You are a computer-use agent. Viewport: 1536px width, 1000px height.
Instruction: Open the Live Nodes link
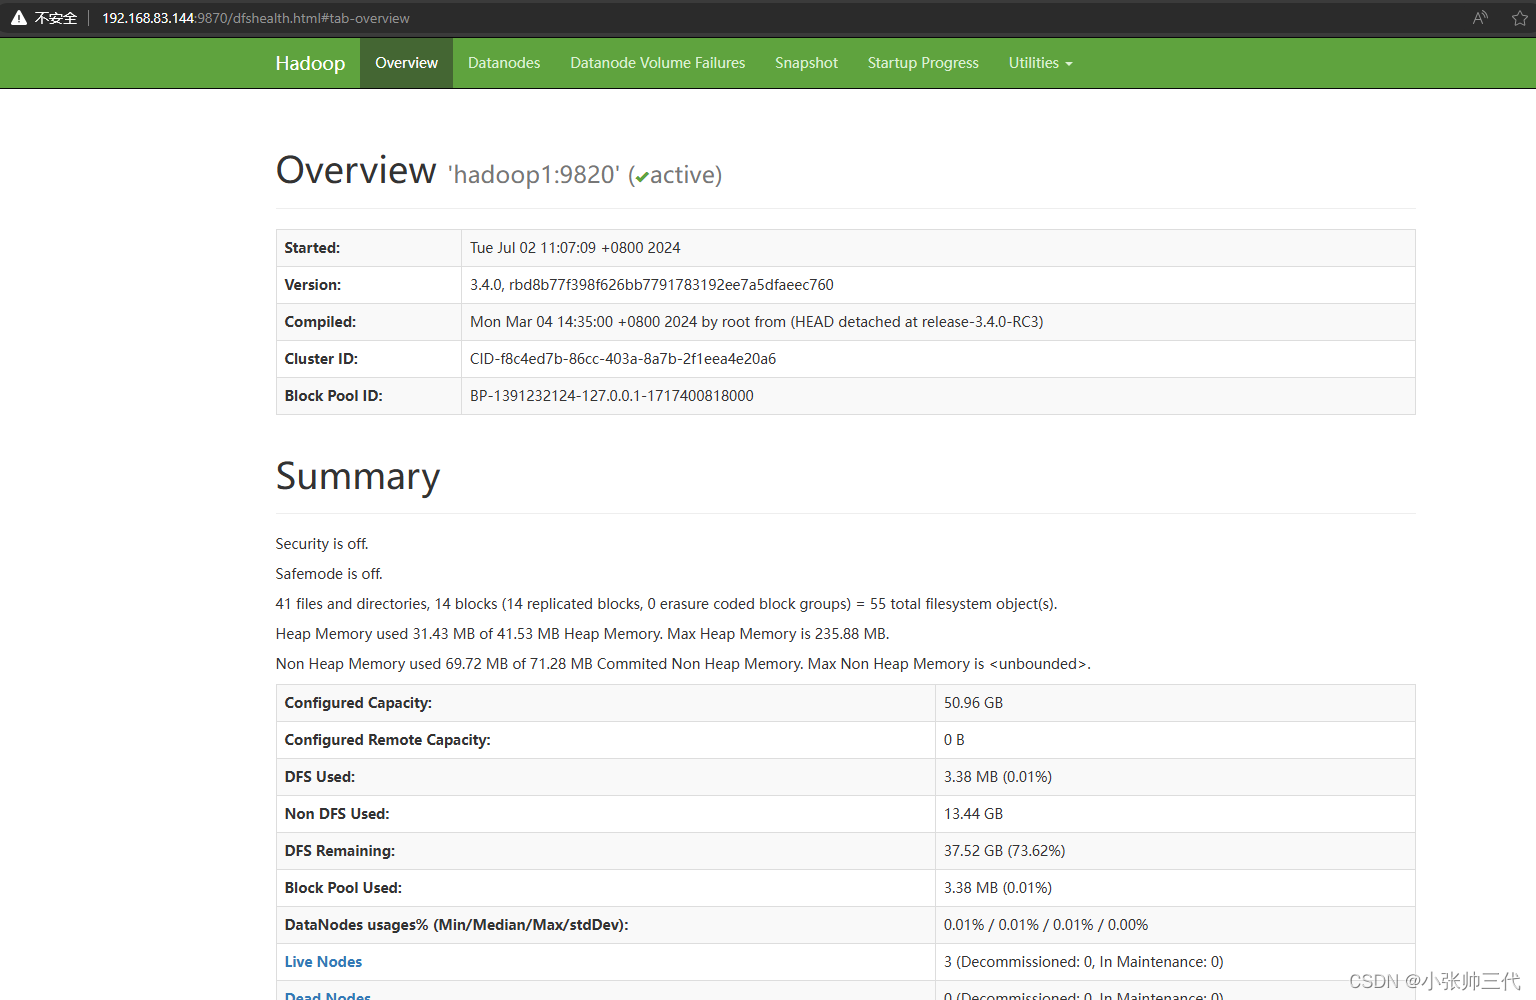click(323, 962)
